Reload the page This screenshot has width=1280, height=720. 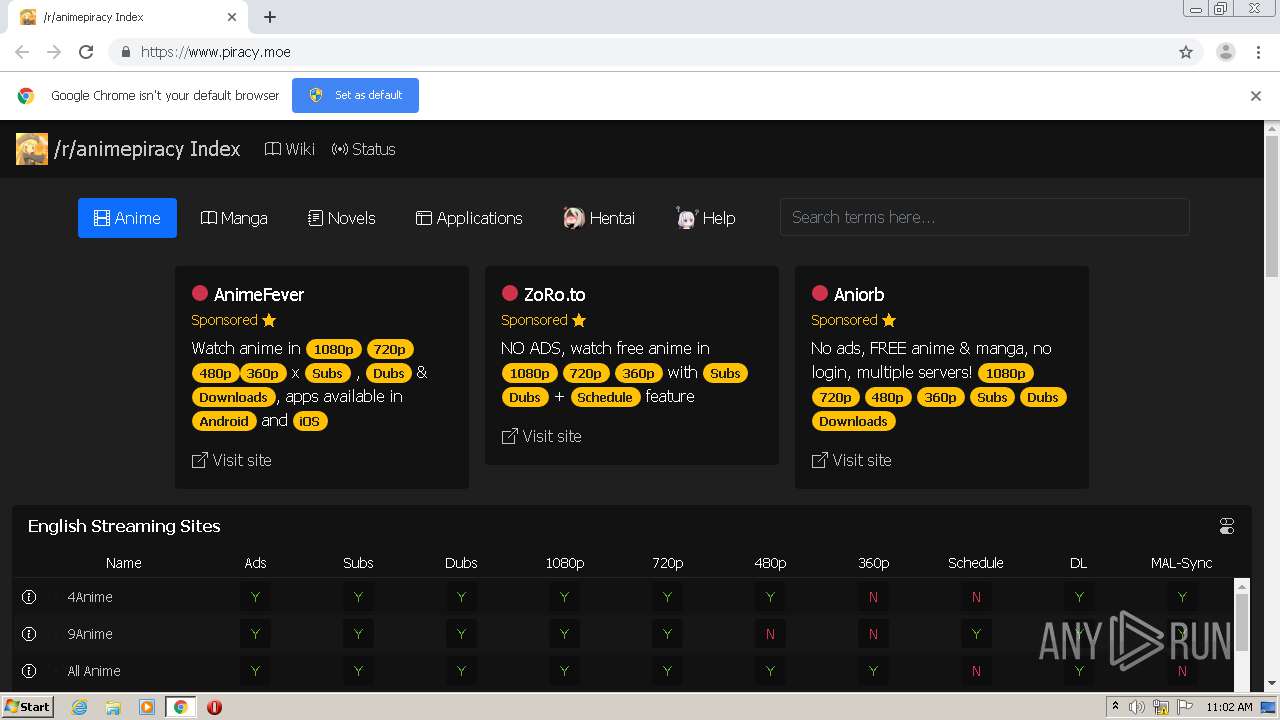[86, 52]
